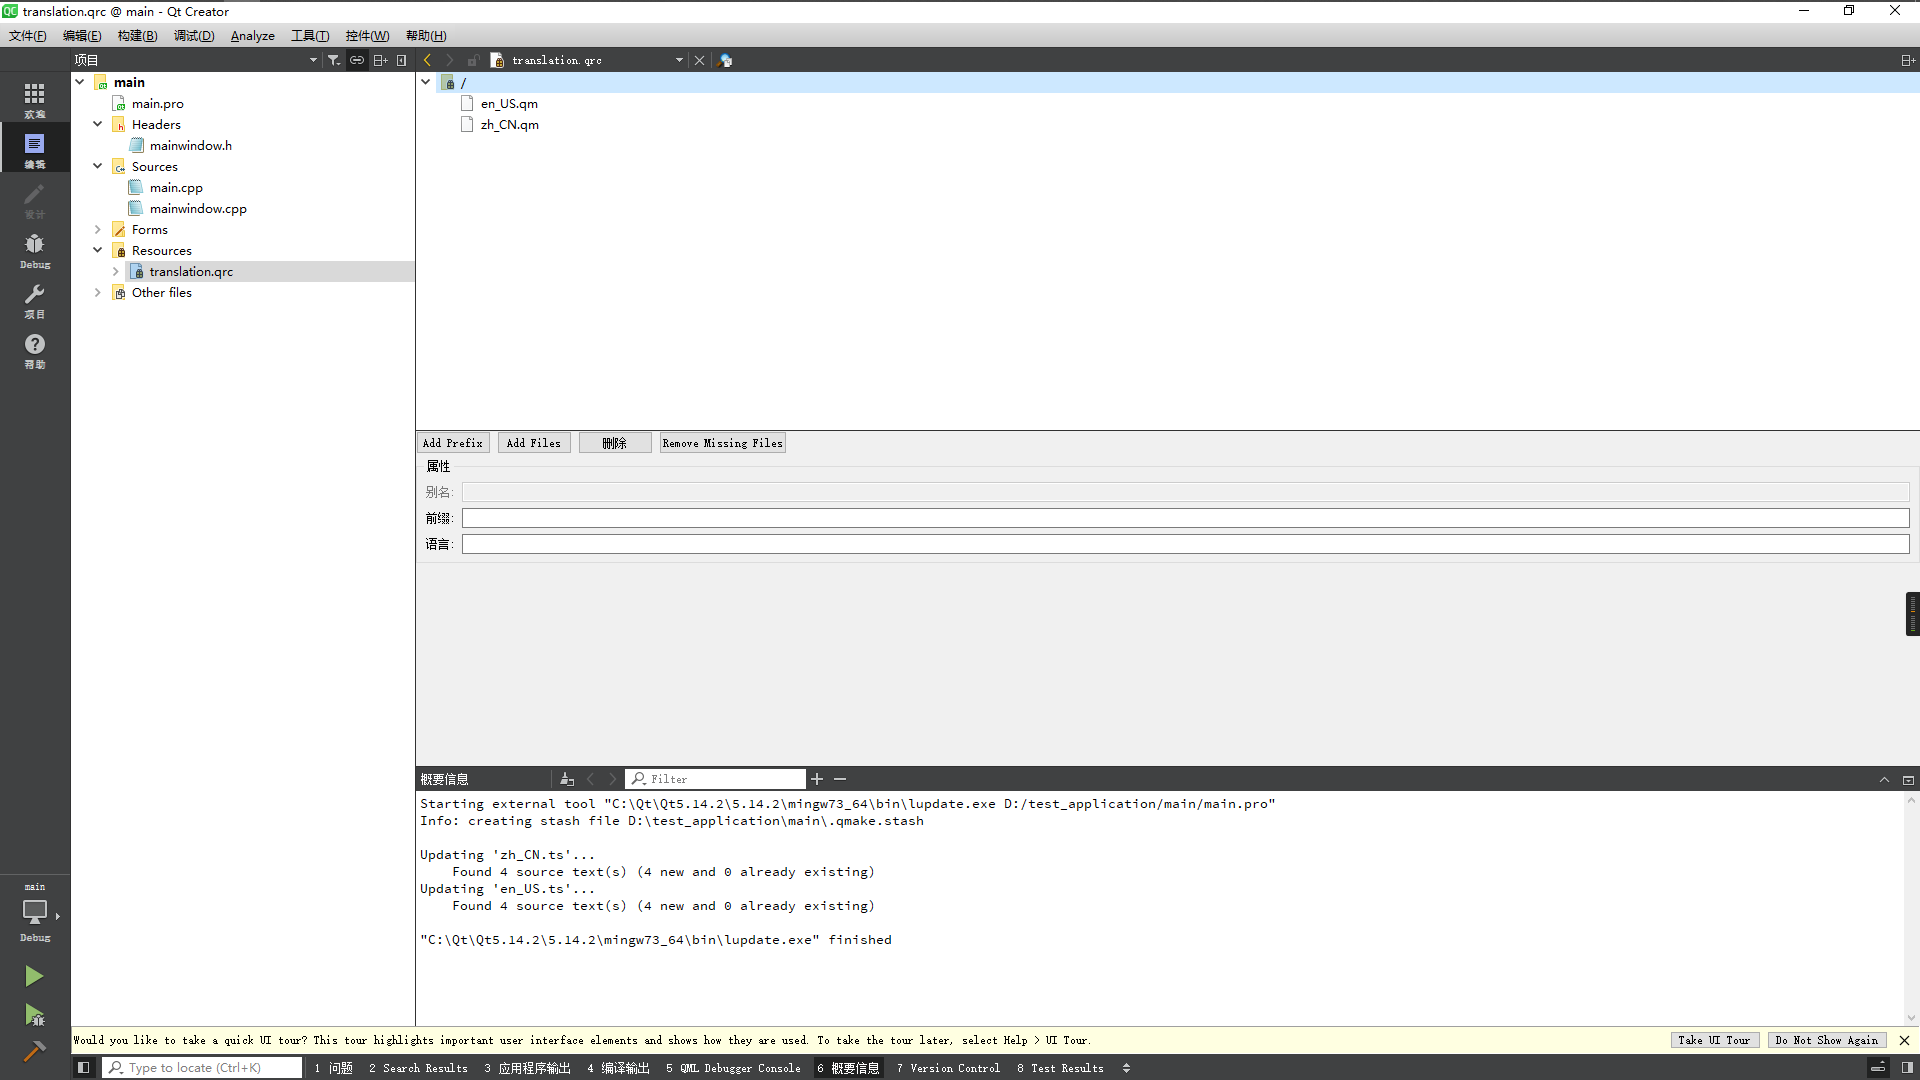This screenshot has height=1080, width=1920.
Task: Open the 文件(F) menu
Action: pos(28,36)
